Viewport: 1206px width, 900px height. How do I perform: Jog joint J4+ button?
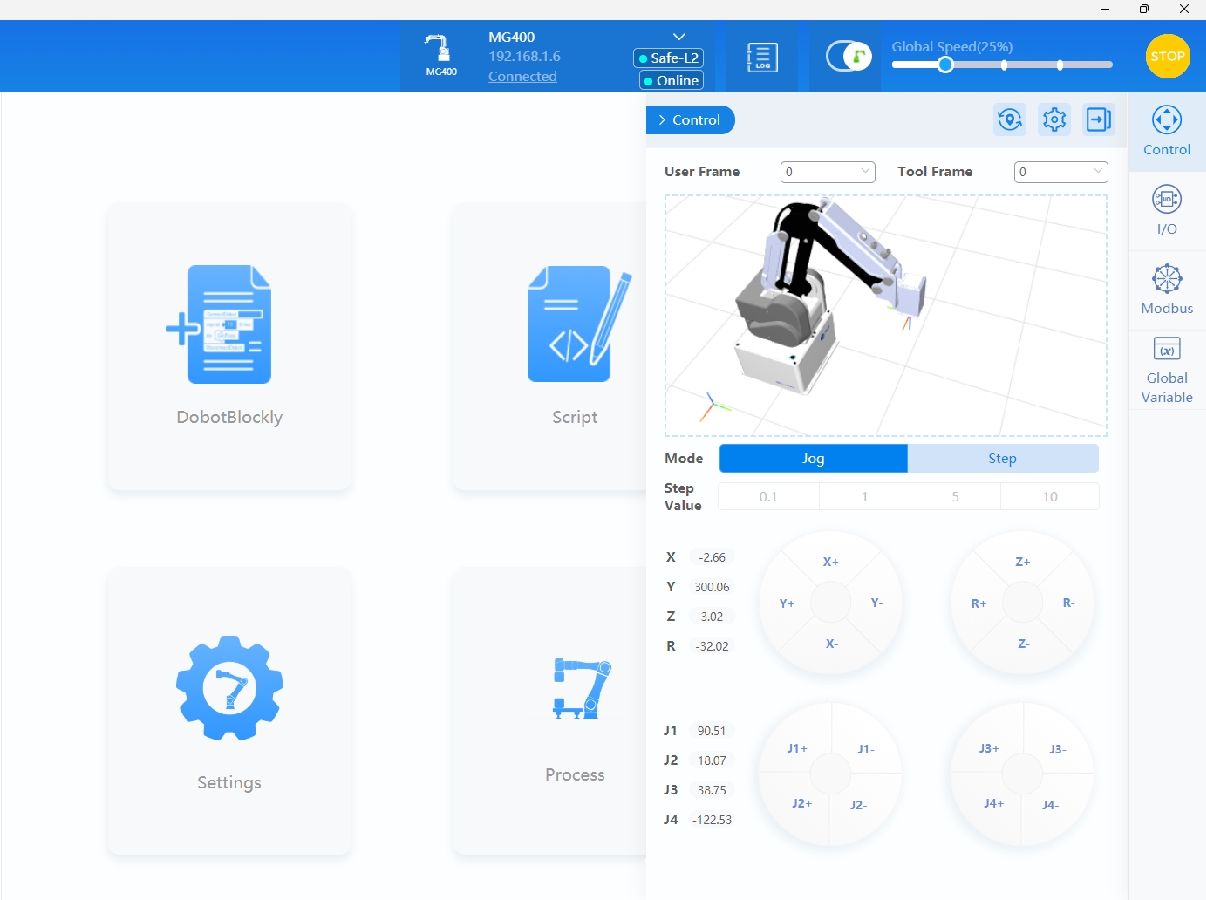pyautogui.click(x=993, y=803)
